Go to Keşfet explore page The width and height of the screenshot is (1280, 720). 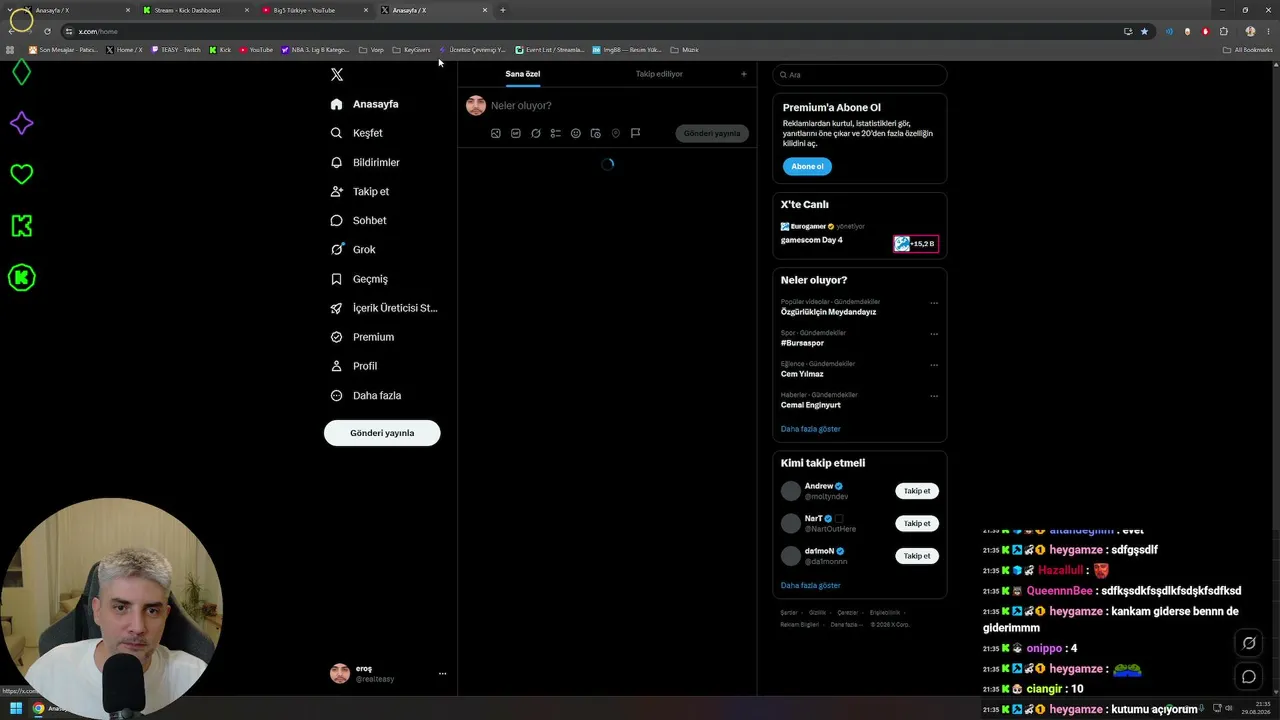[x=357, y=133]
